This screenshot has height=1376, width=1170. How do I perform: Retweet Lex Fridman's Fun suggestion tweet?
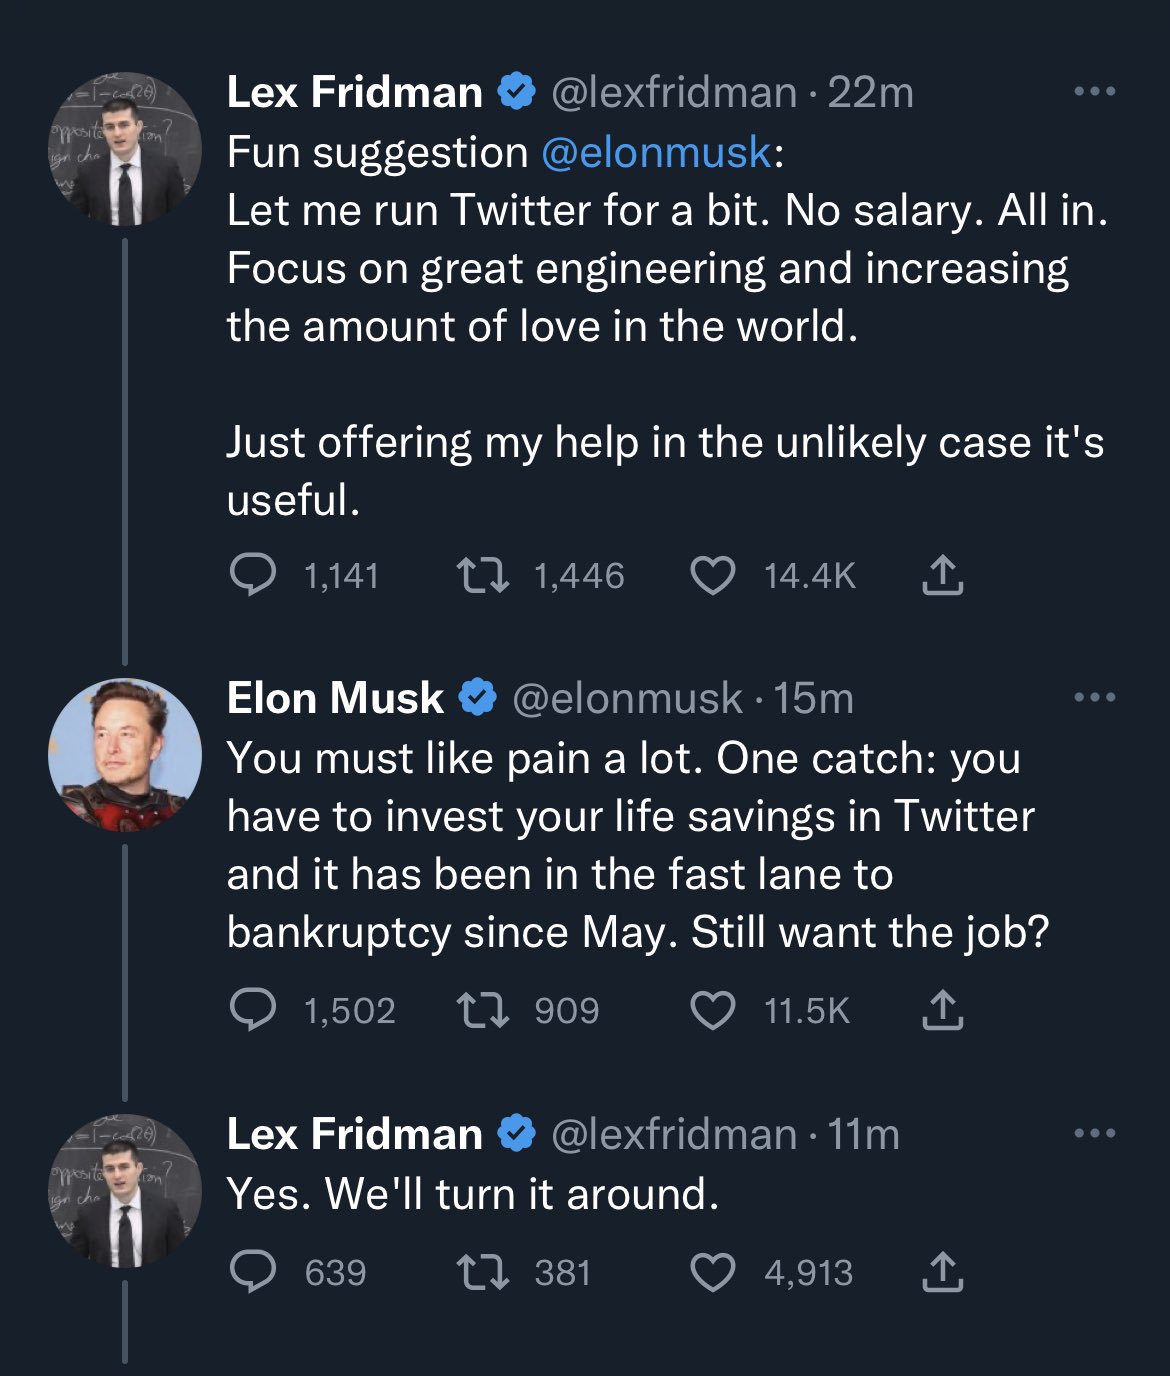coord(483,575)
